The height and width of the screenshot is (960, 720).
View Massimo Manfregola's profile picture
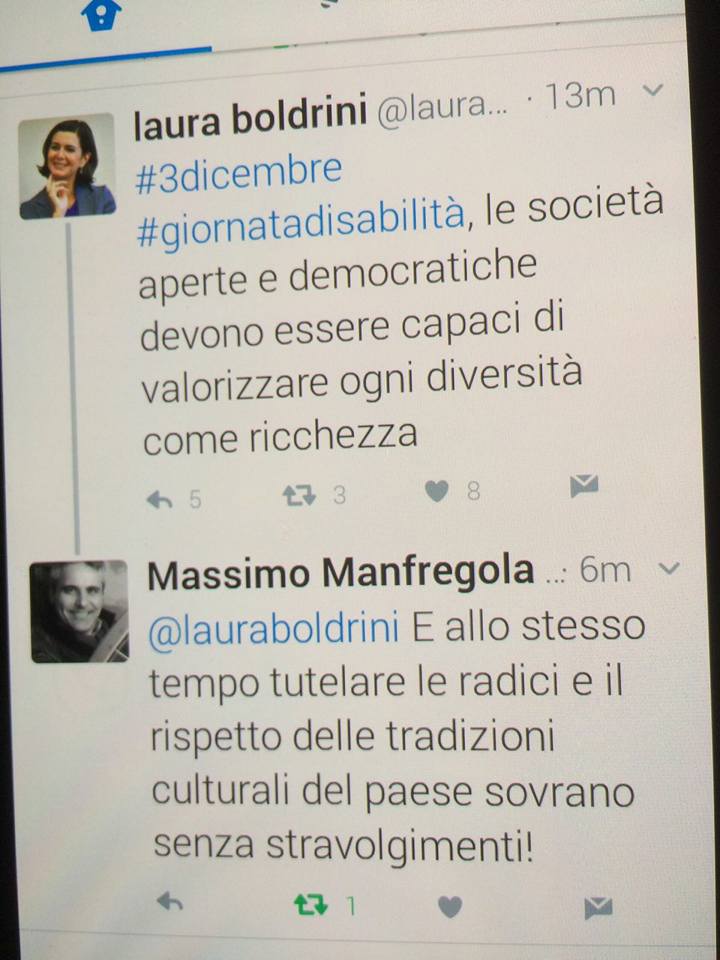79,610
